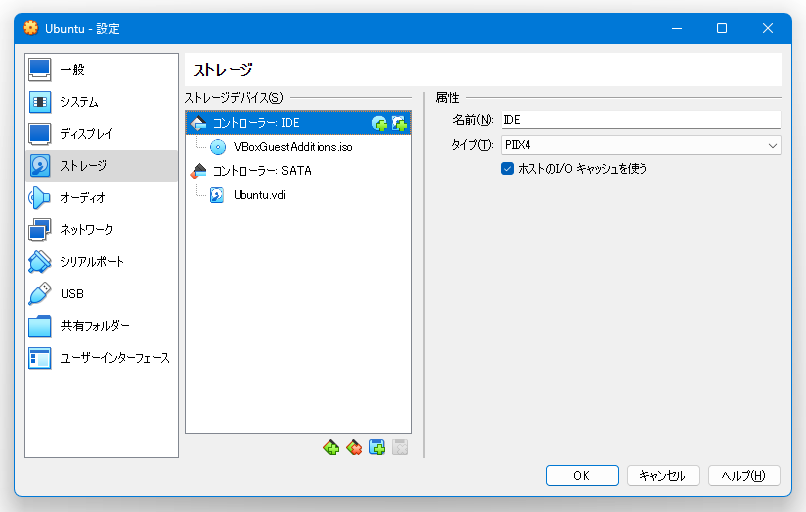Click the OK button
Viewport: 806px width, 512px height.
click(x=582, y=476)
